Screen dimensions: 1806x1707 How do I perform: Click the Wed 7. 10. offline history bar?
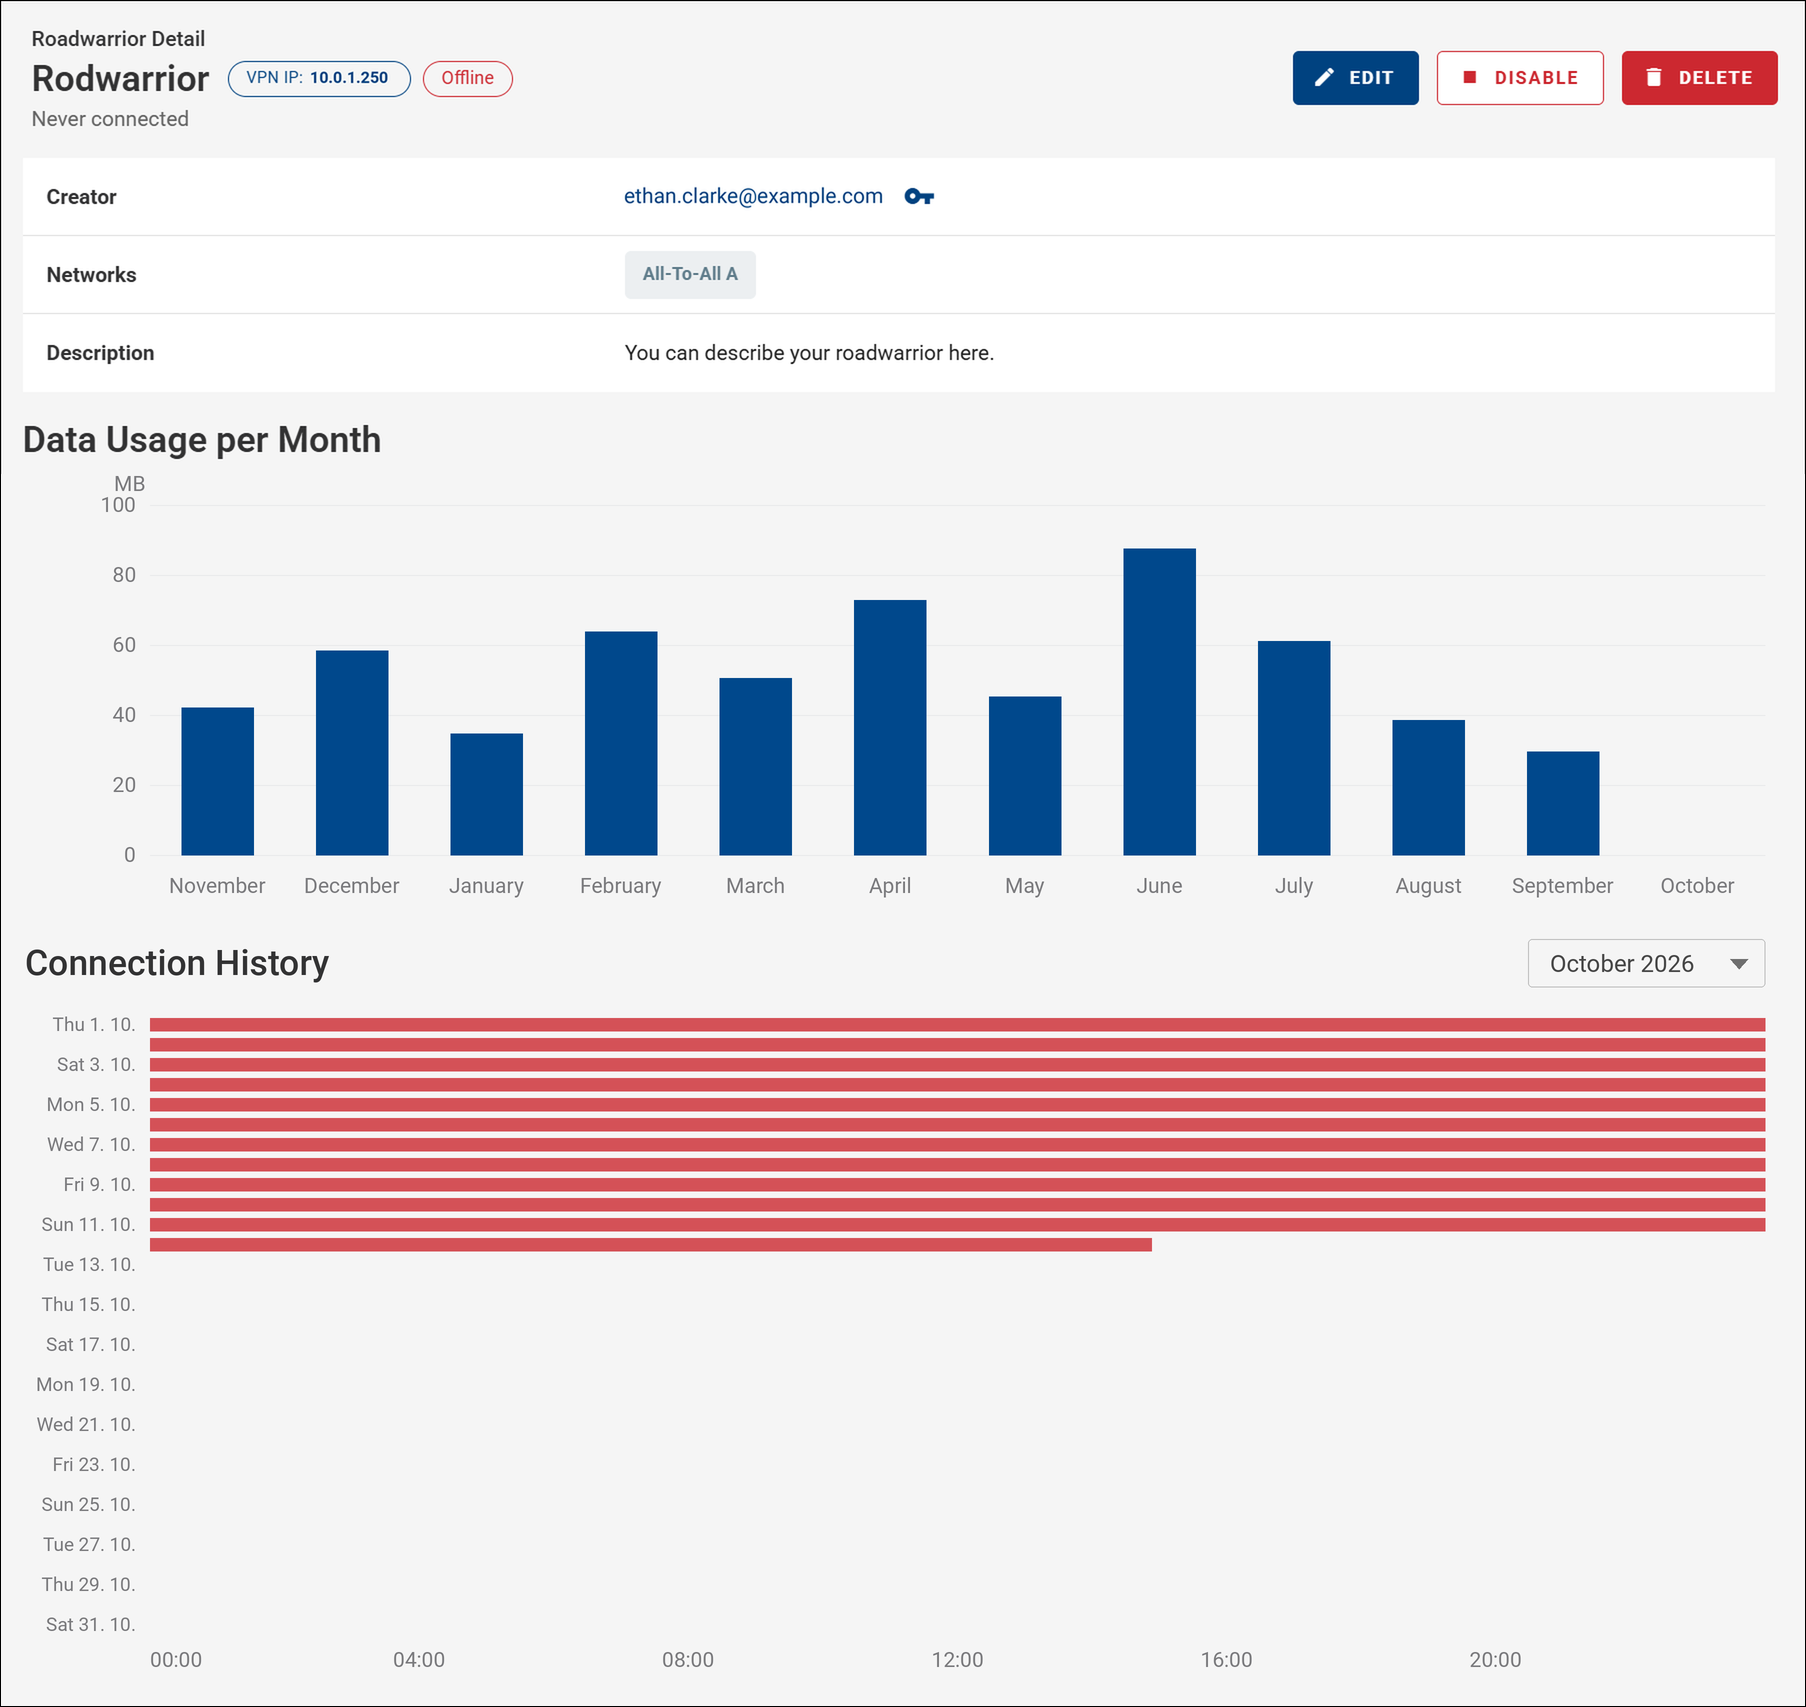[957, 1144]
